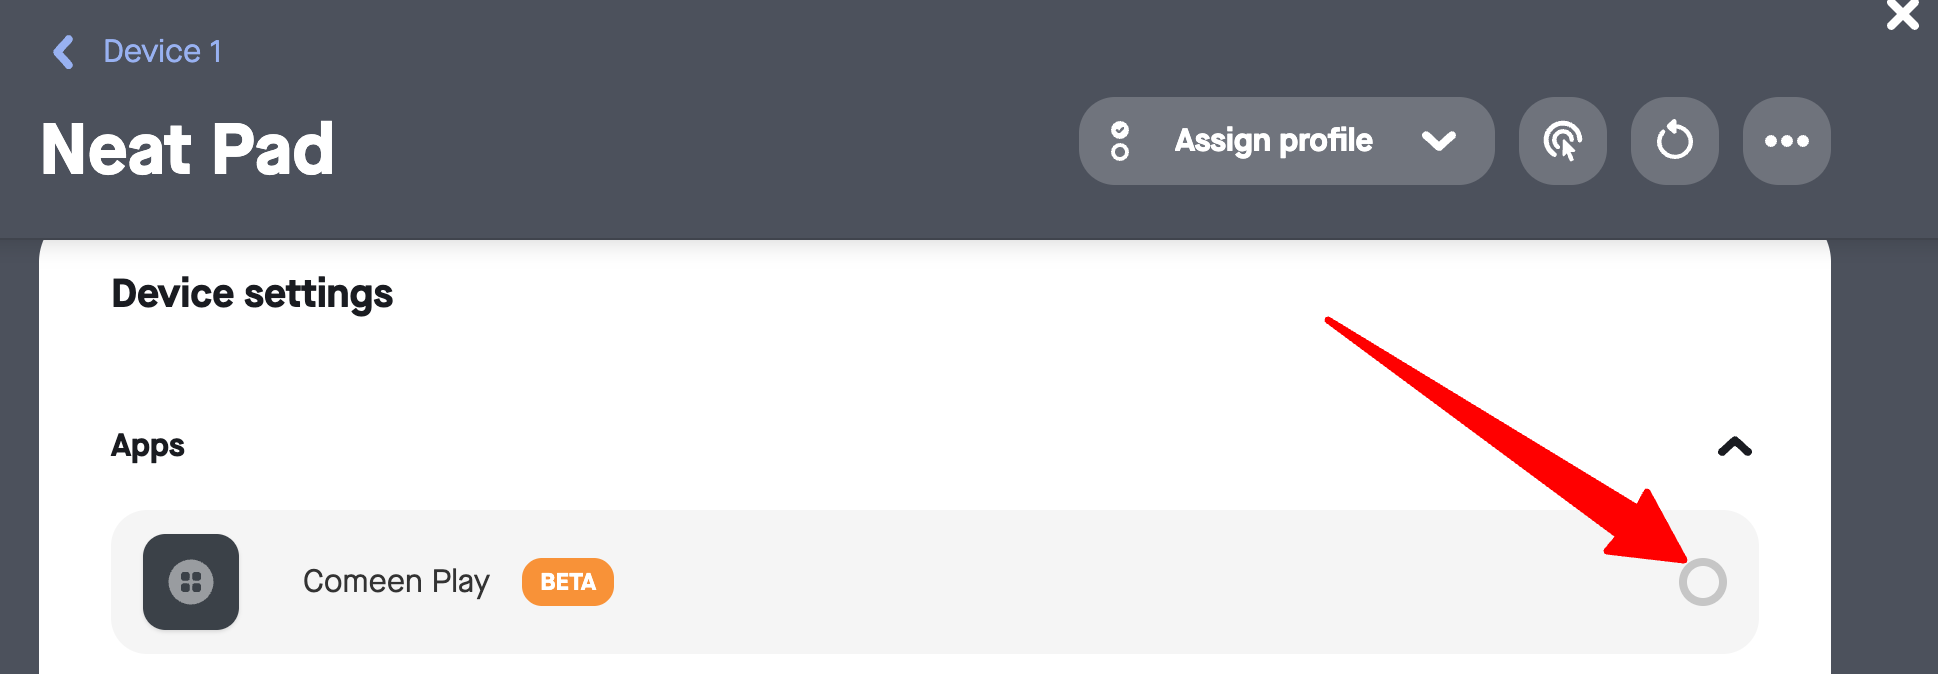The width and height of the screenshot is (1938, 674).
Task: Start remote control with the touch-cursor icon
Action: (1563, 141)
